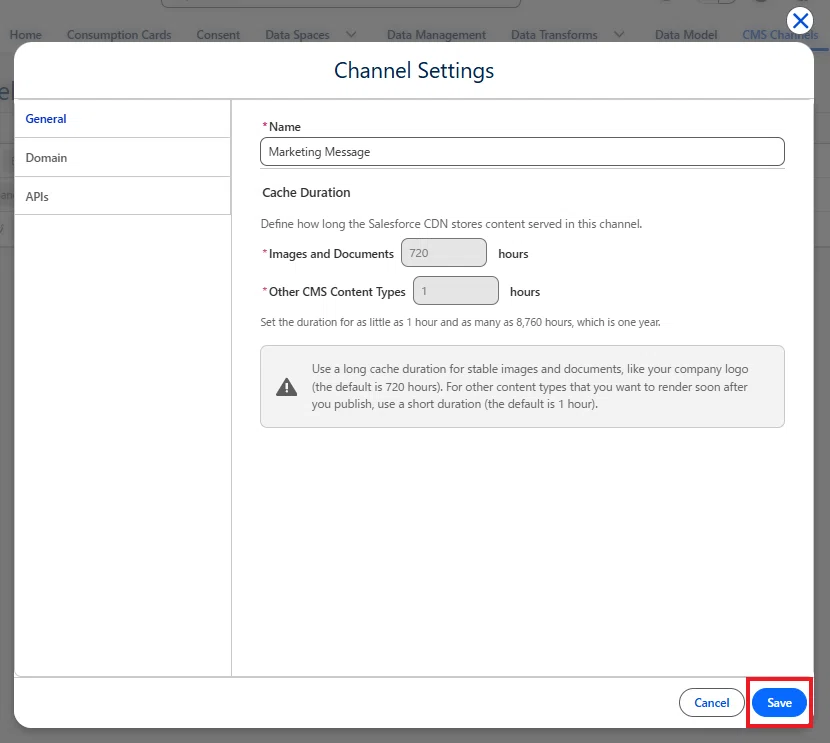Click the warning triangle icon in the info box
The image size is (830, 743).
coord(286,387)
